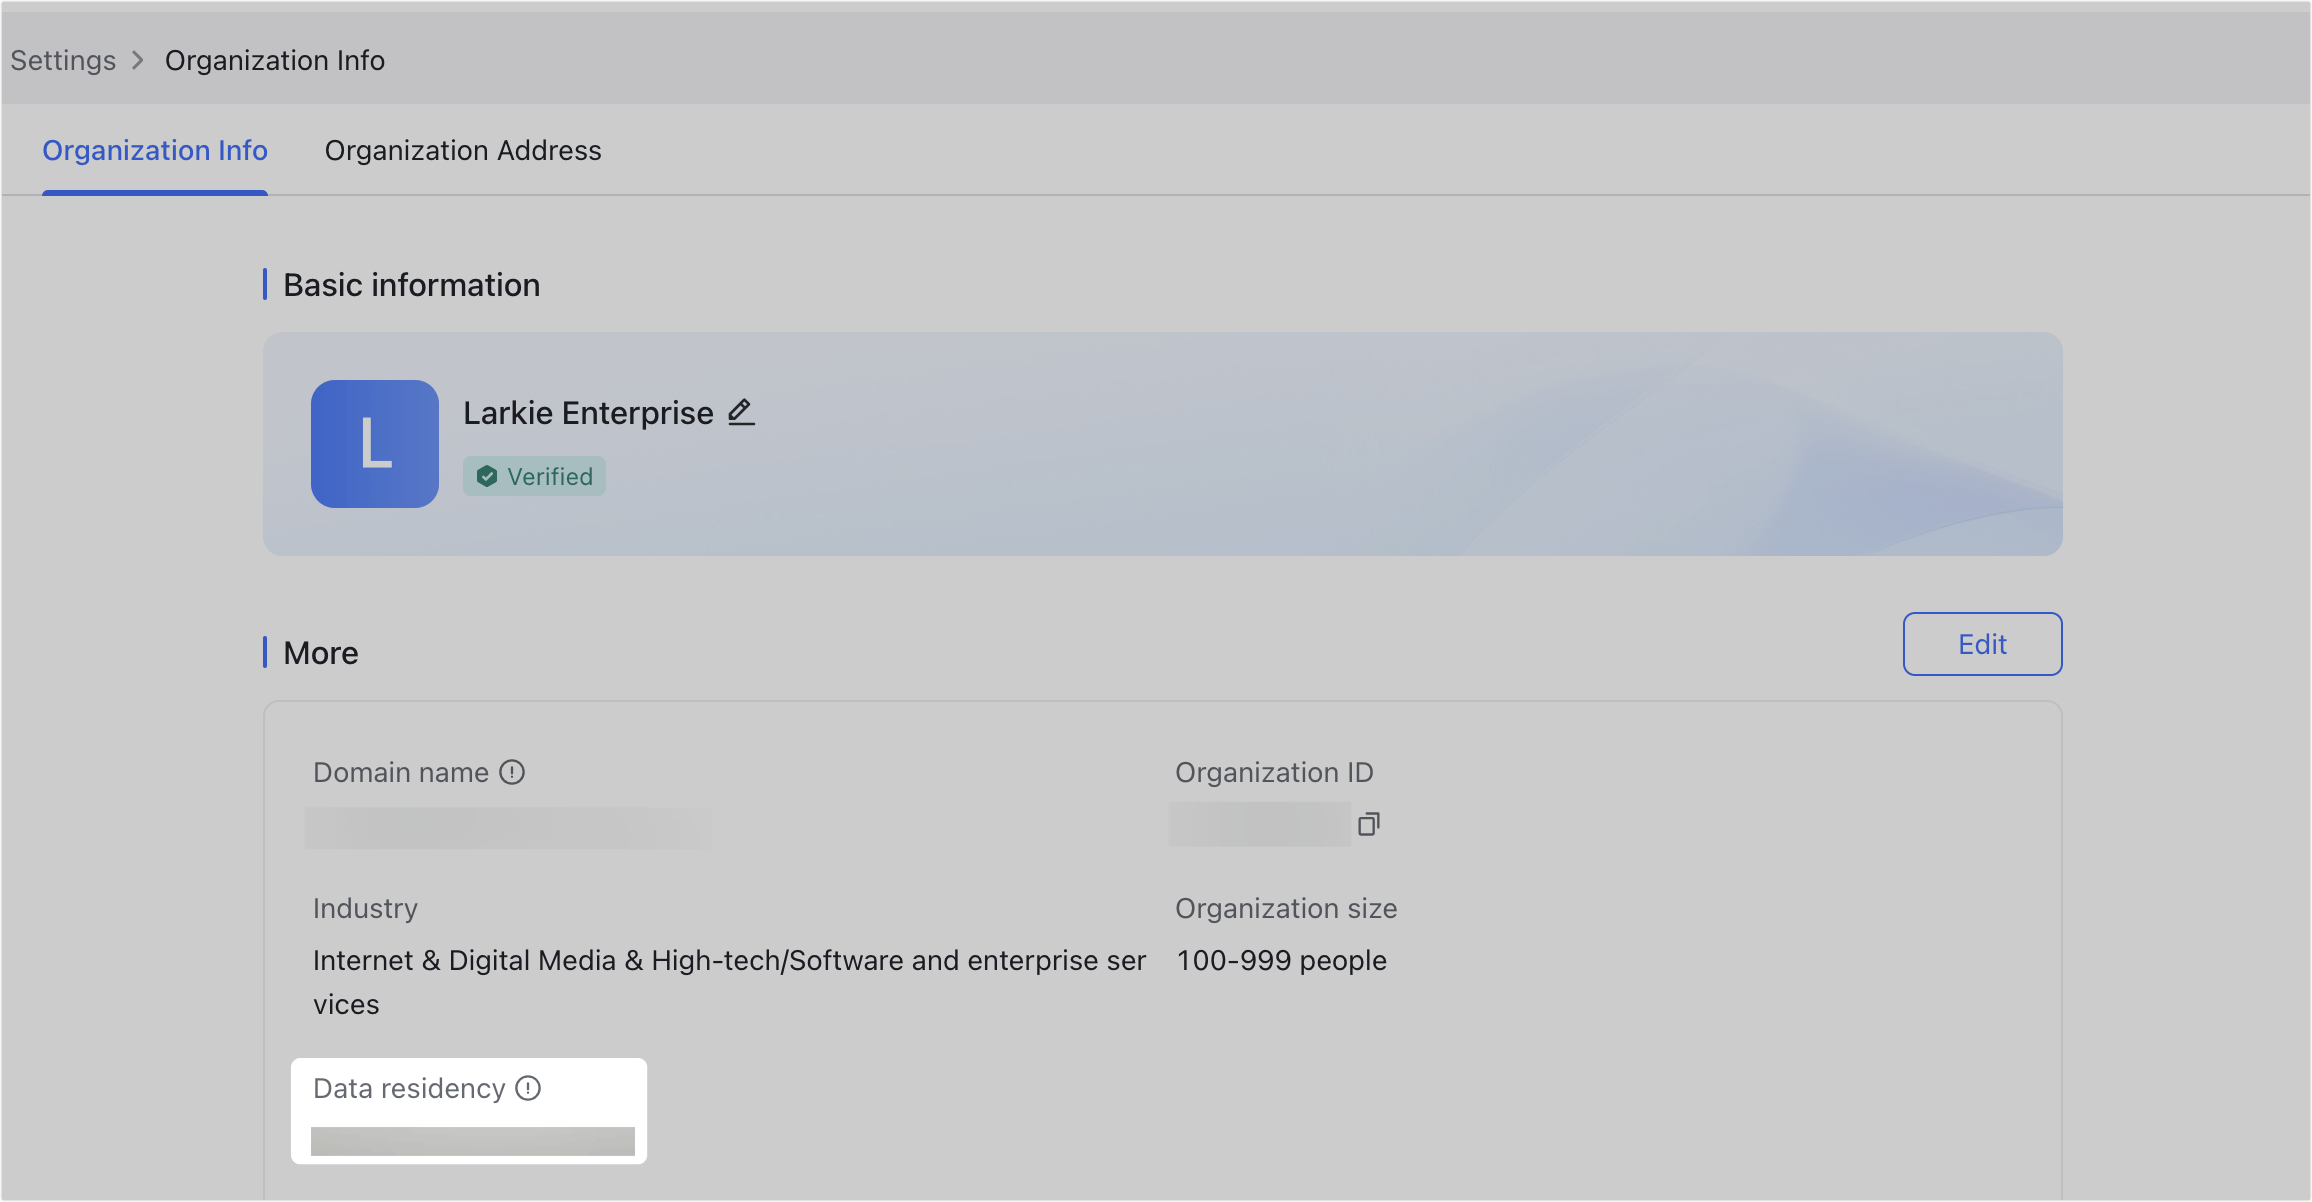The image size is (2312, 1202).
Task: Click the Larkie Enterprise organization name
Action: tap(588, 413)
